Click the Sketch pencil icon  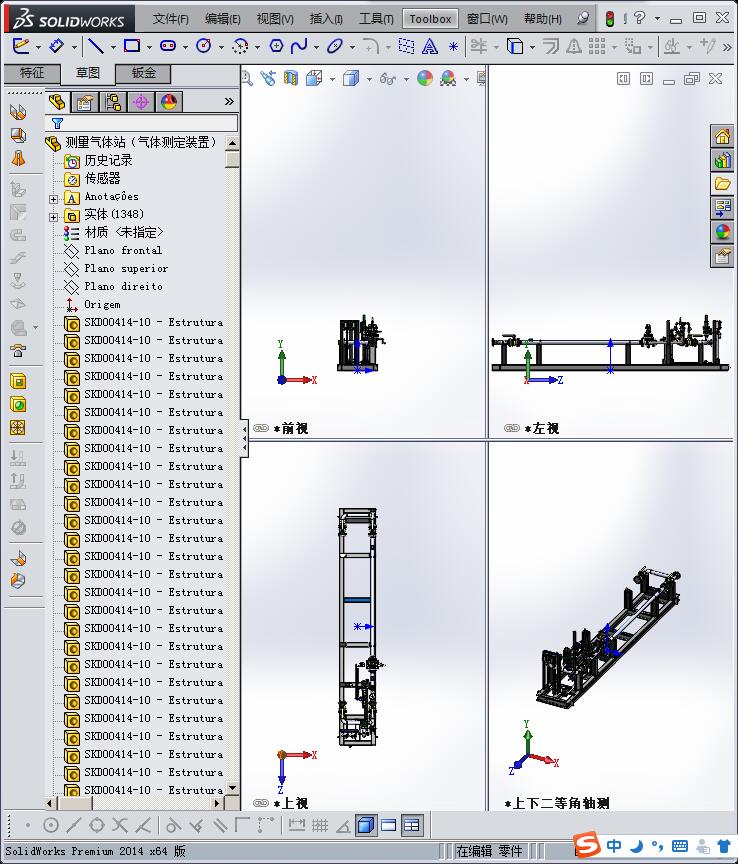click(x=21, y=46)
